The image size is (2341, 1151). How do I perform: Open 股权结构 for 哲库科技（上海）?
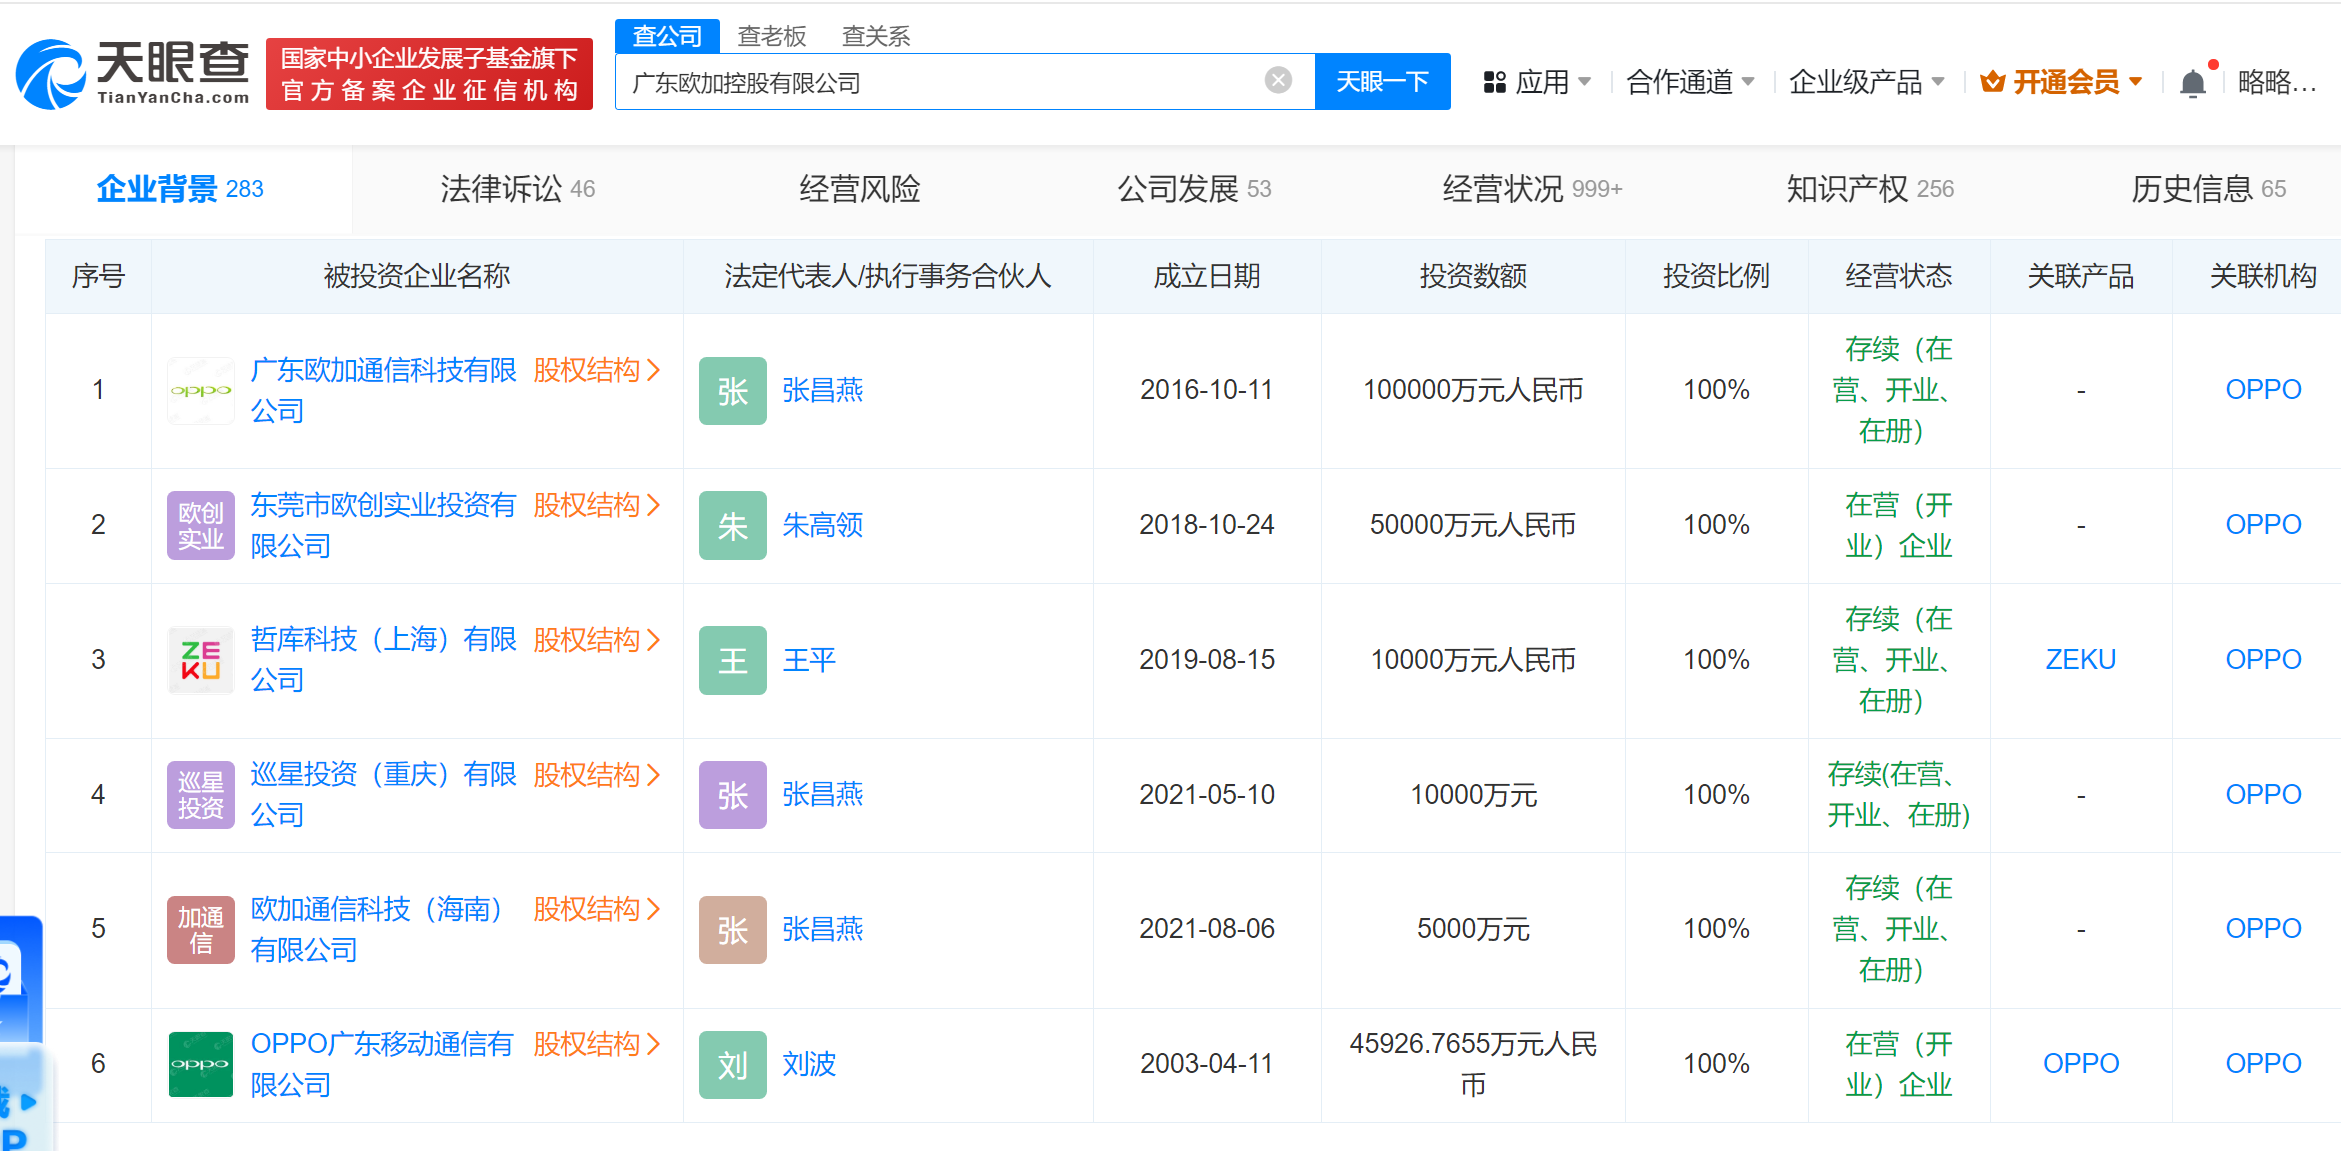pos(597,639)
